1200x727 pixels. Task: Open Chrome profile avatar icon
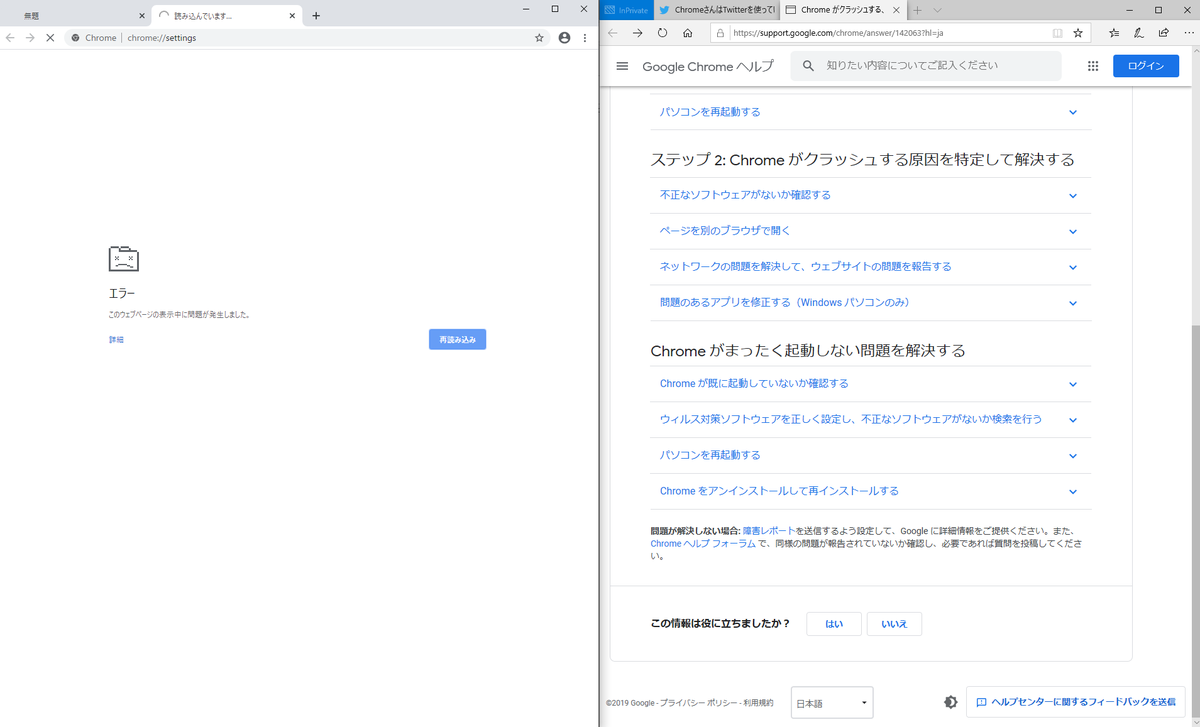564,38
